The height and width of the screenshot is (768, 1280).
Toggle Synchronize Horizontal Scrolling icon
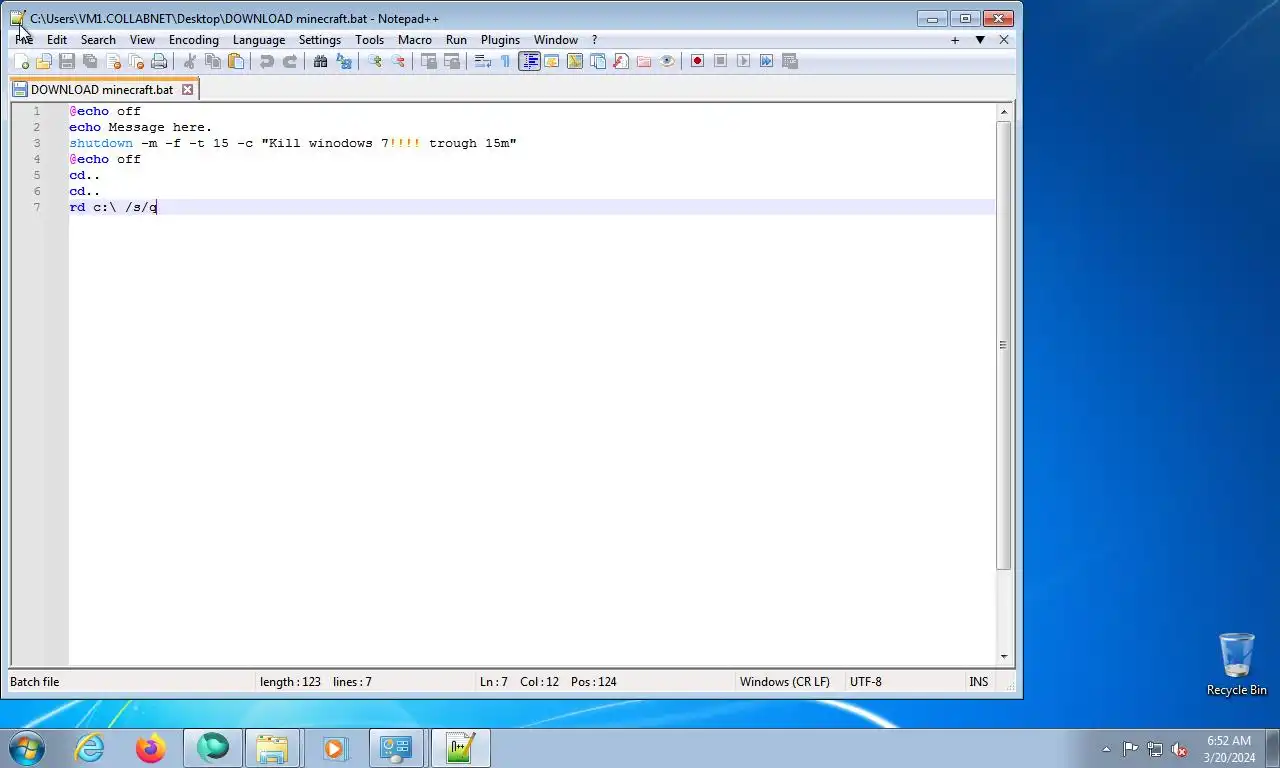pyautogui.click(x=452, y=61)
